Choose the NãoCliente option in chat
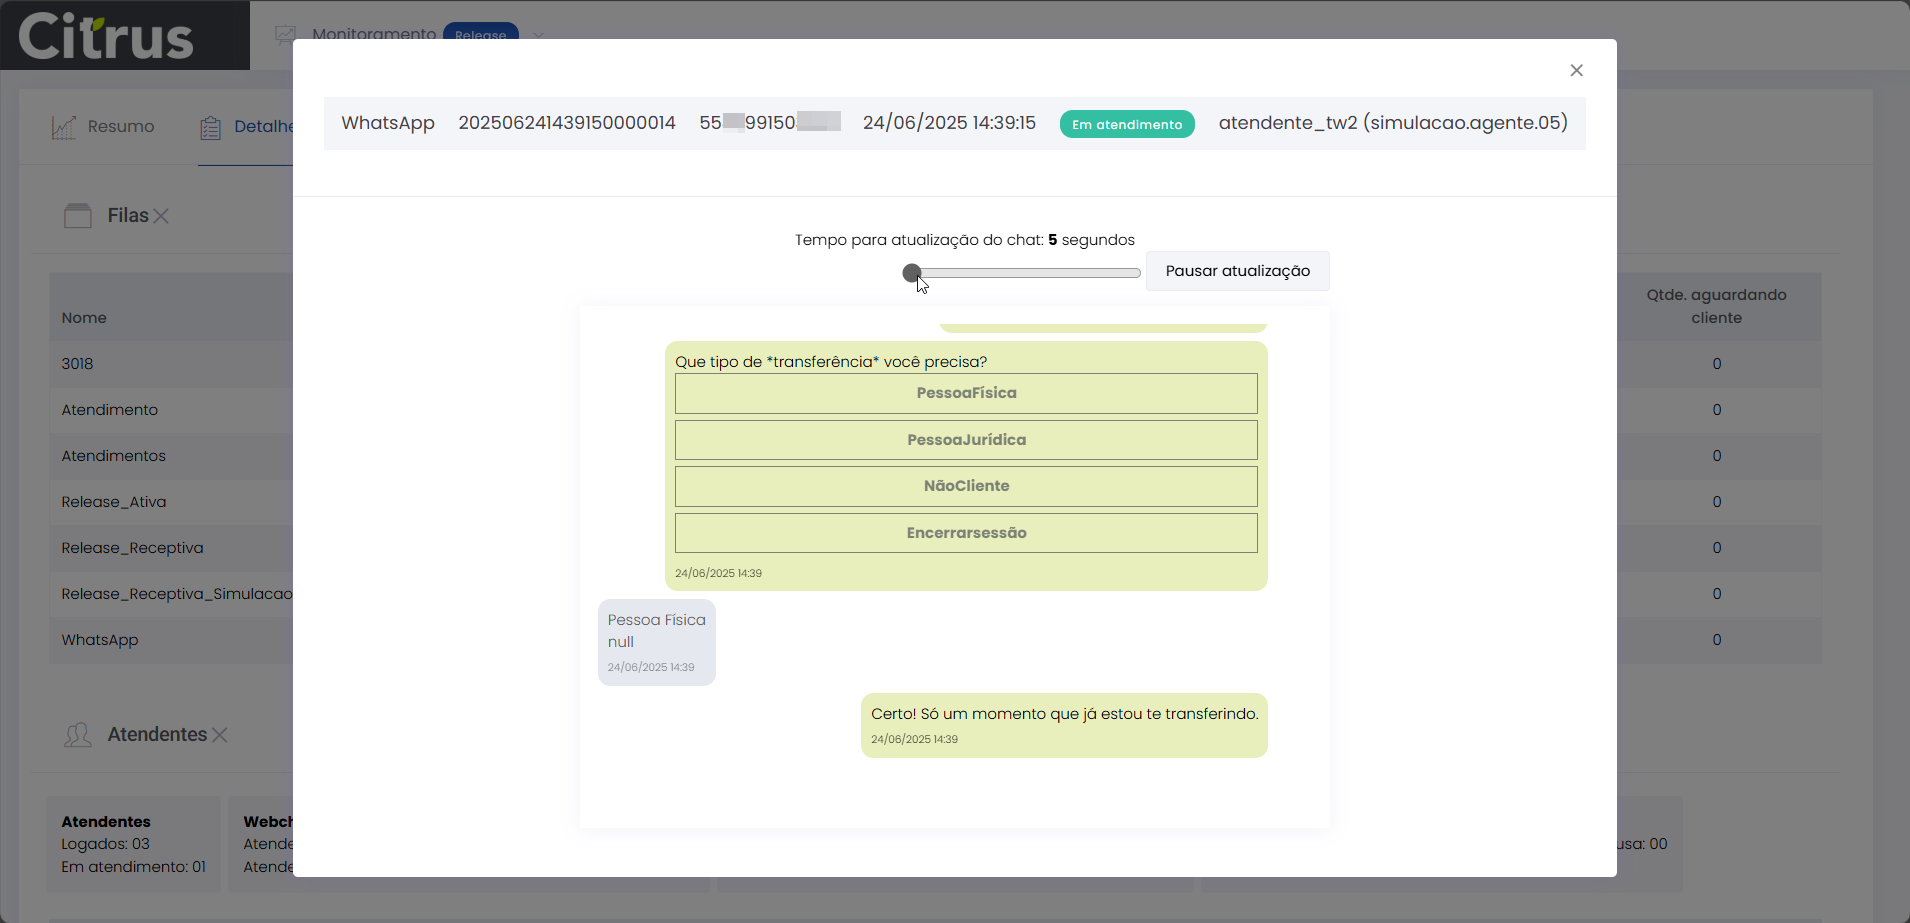The height and width of the screenshot is (923, 1910). 966,486
